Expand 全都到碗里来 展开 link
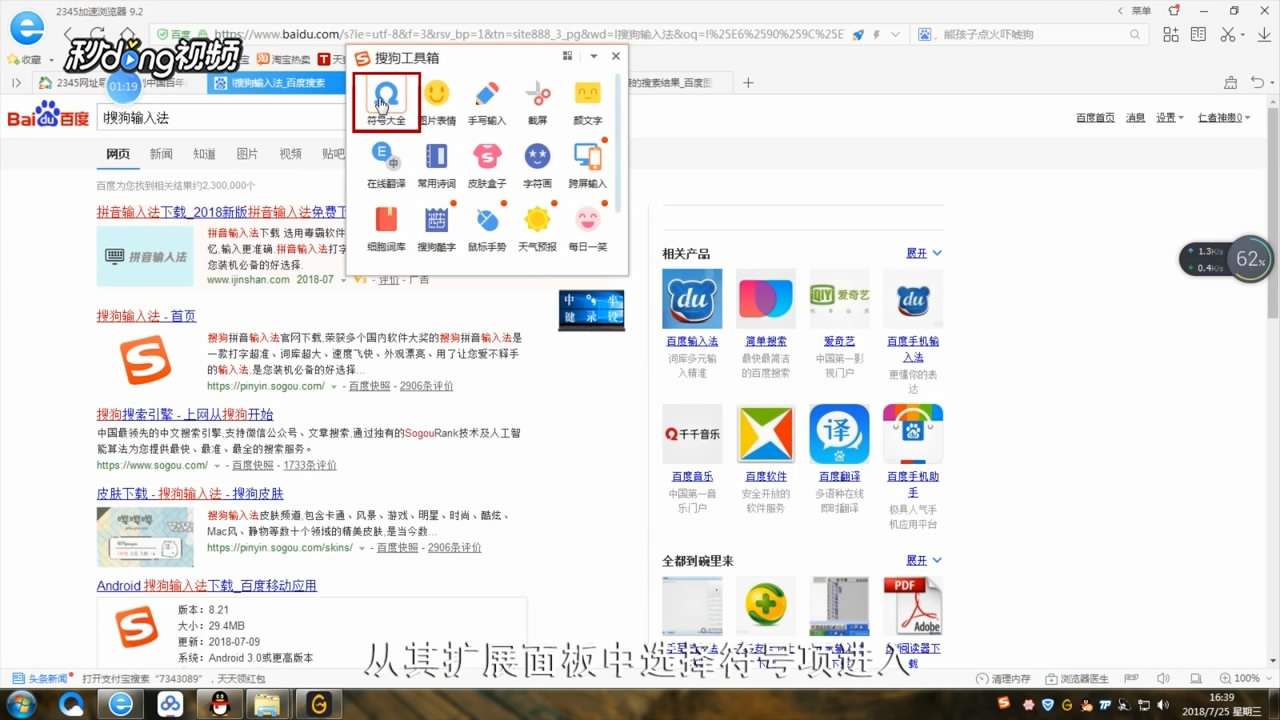Viewport: 1280px width, 720px height. click(924, 561)
